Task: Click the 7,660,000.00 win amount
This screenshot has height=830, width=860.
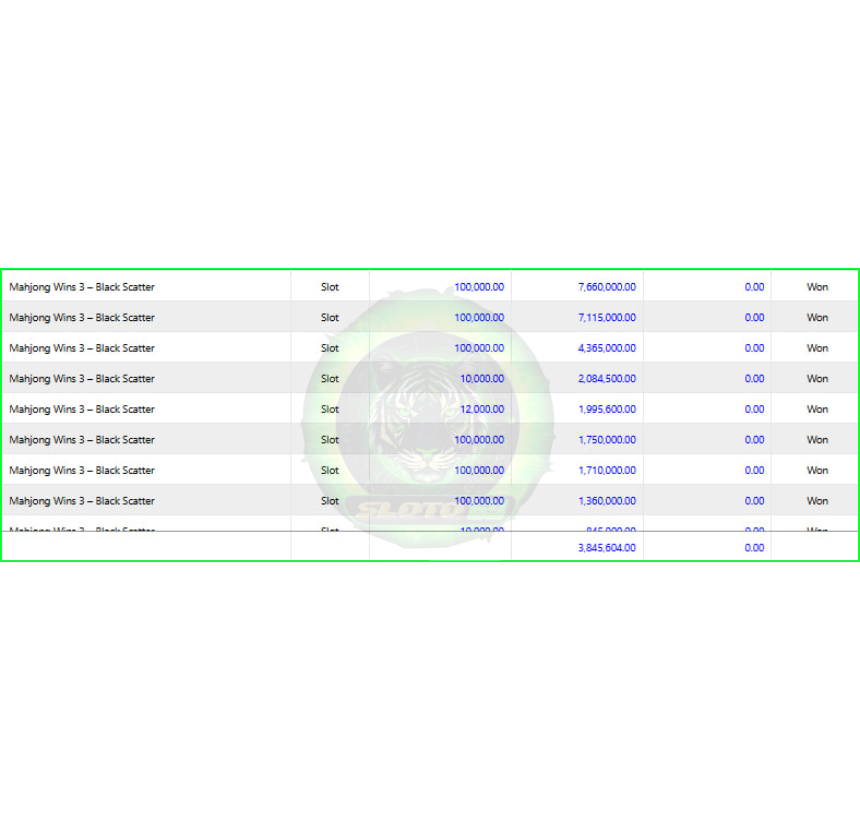Action: point(607,287)
